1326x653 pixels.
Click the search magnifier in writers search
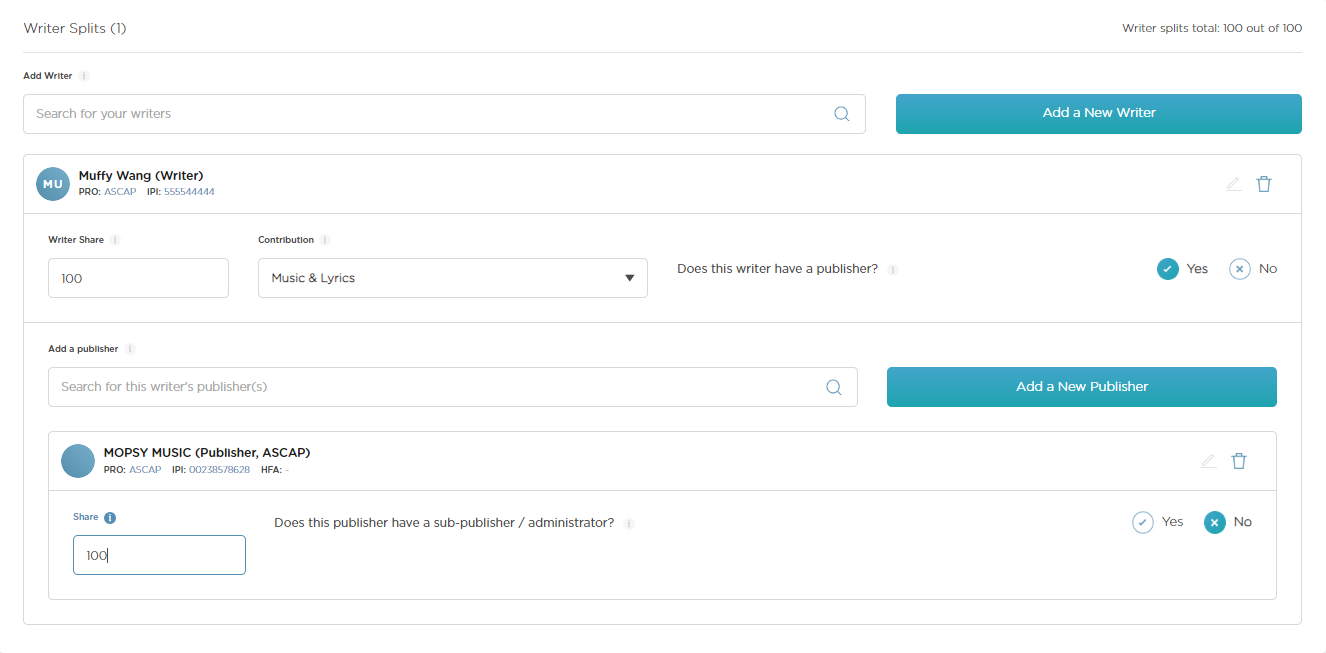coord(842,114)
